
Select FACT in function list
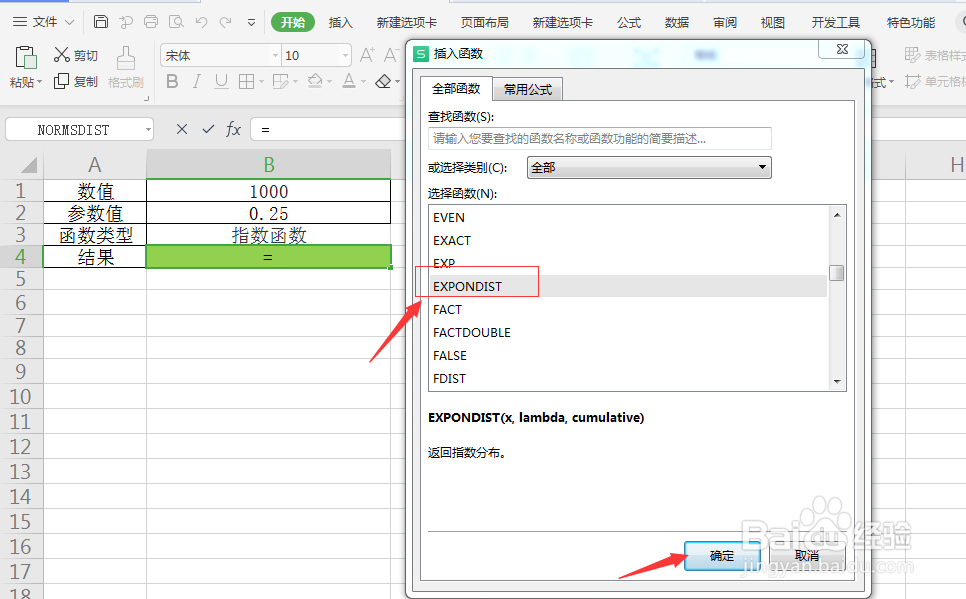[627, 309]
